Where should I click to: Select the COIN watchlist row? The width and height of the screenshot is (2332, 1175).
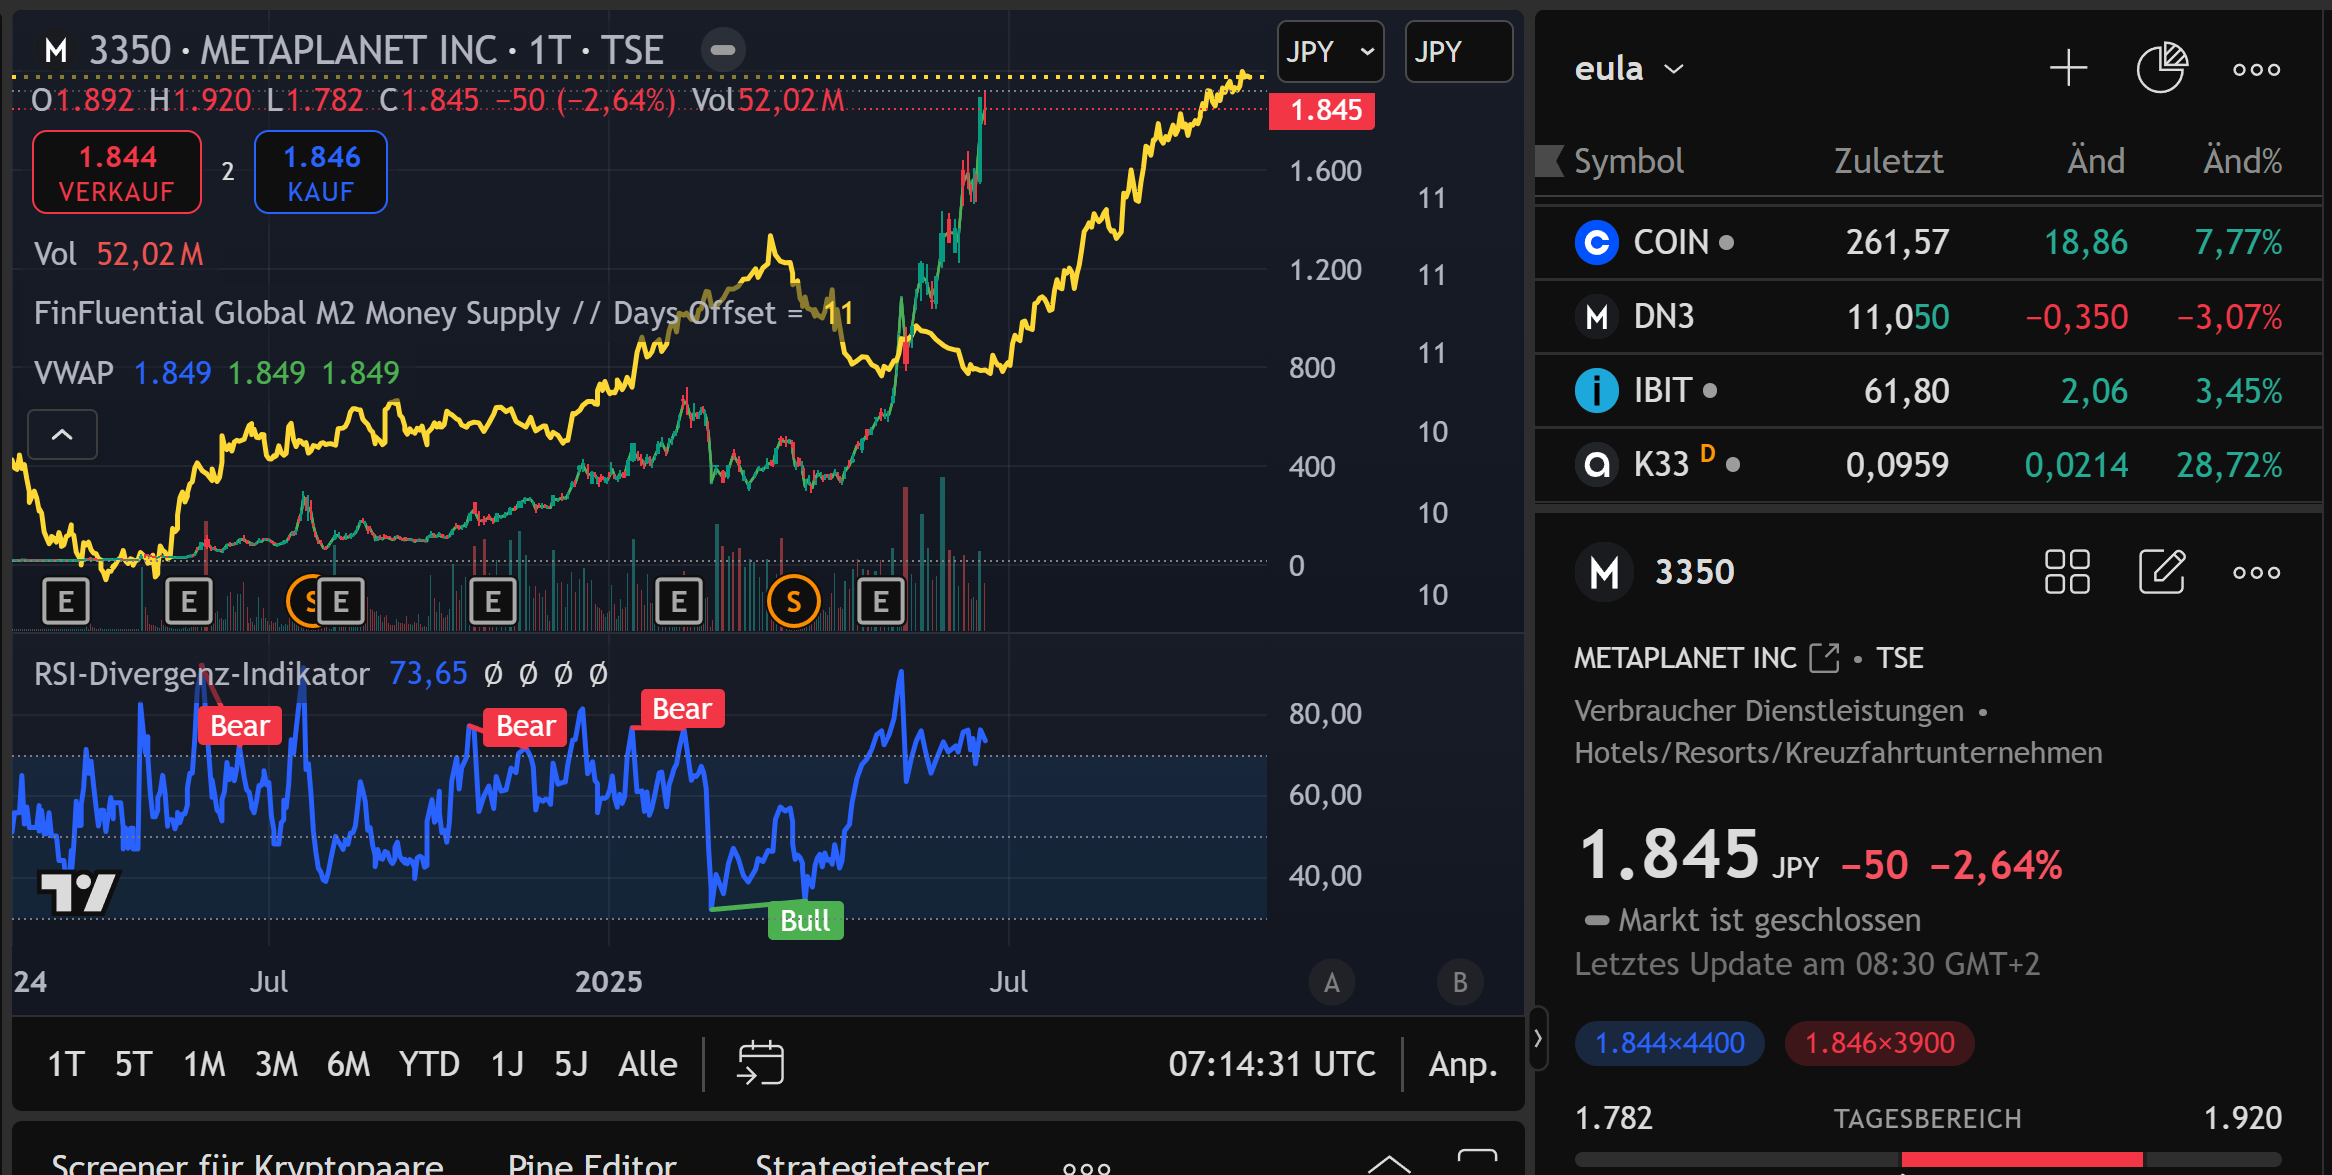pos(1928,242)
